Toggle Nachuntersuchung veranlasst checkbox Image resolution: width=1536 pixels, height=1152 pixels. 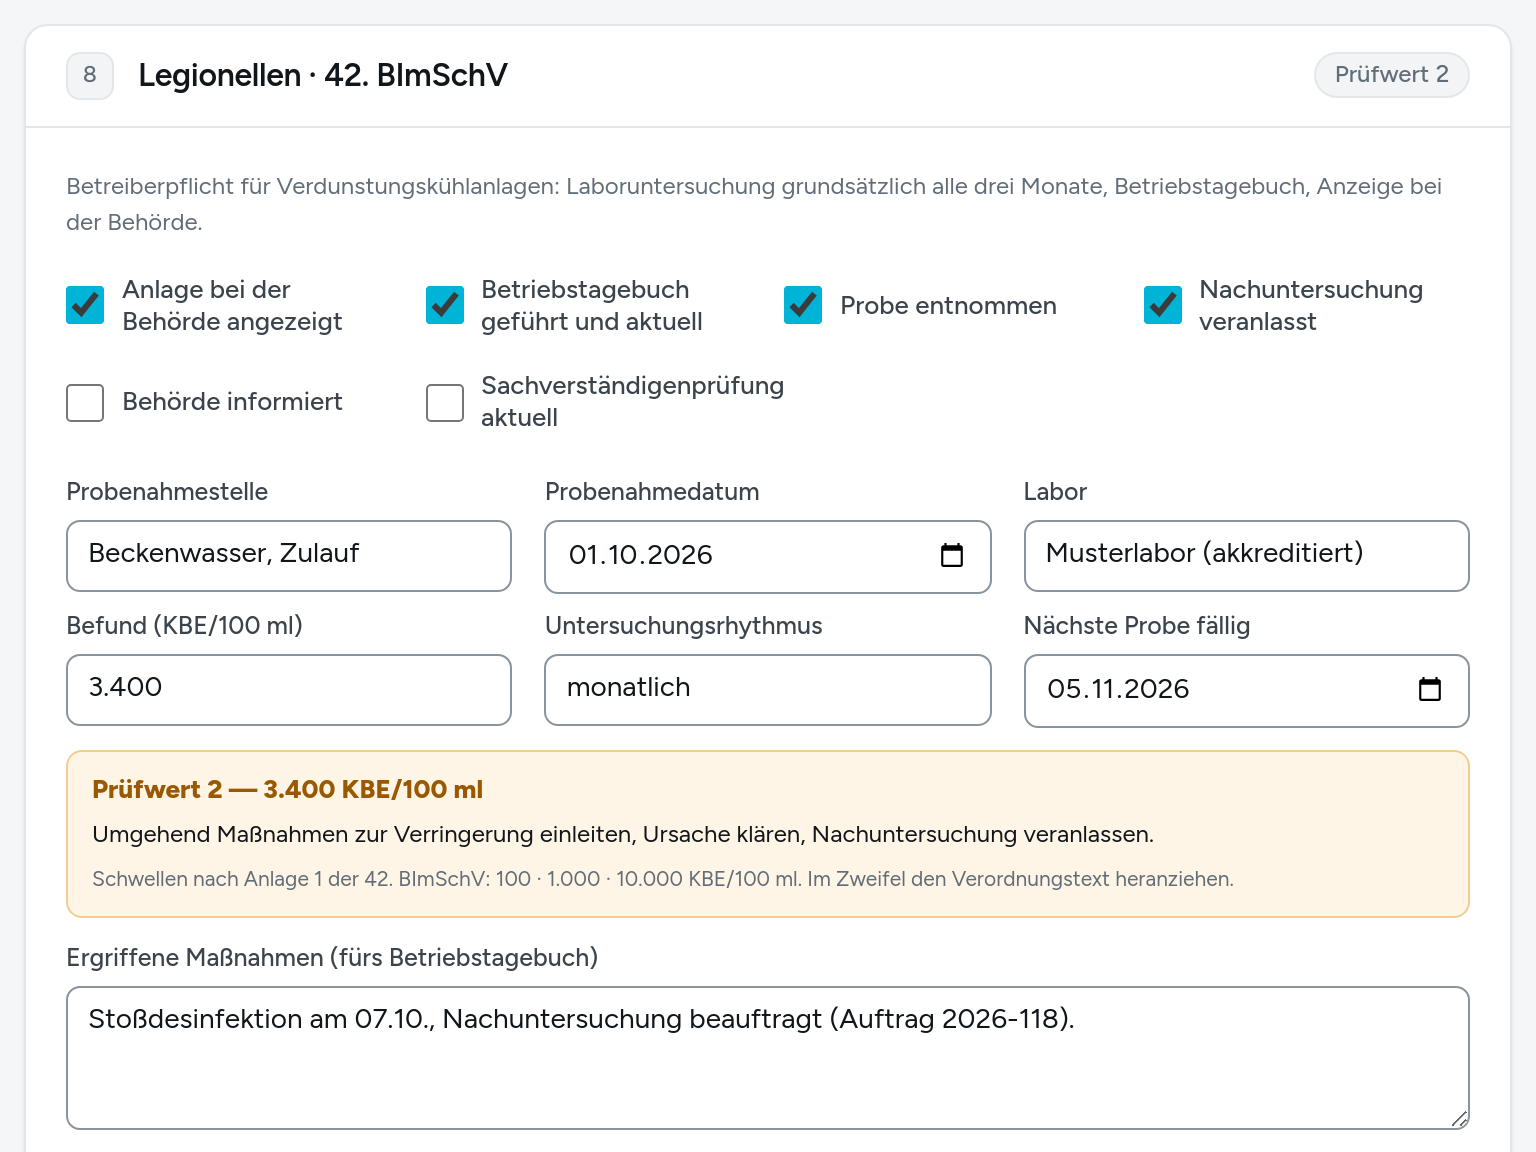1163,305
